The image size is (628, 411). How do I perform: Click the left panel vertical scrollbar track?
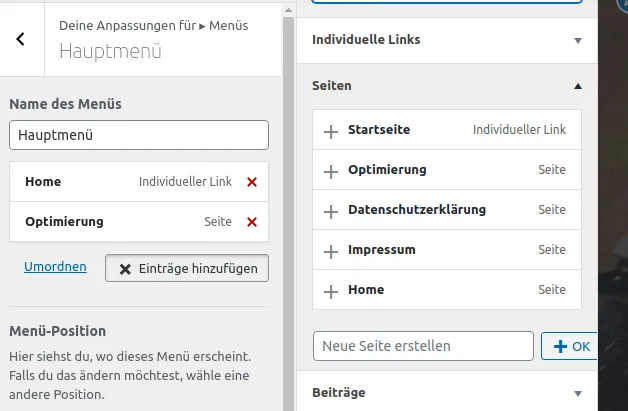click(x=288, y=214)
